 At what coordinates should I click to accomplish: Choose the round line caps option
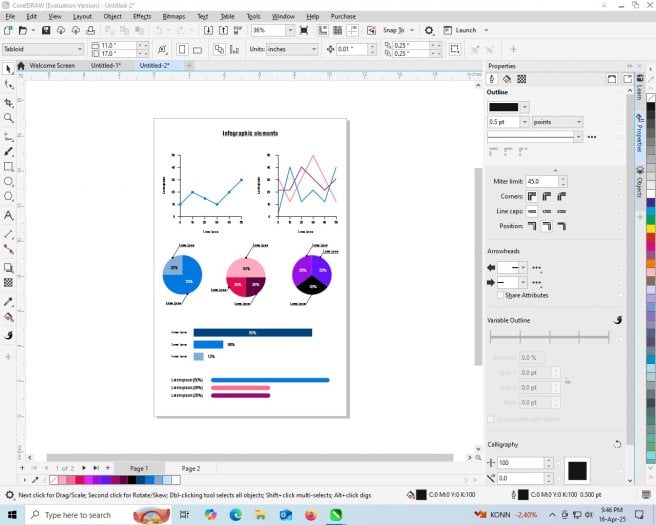(x=547, y=211)
